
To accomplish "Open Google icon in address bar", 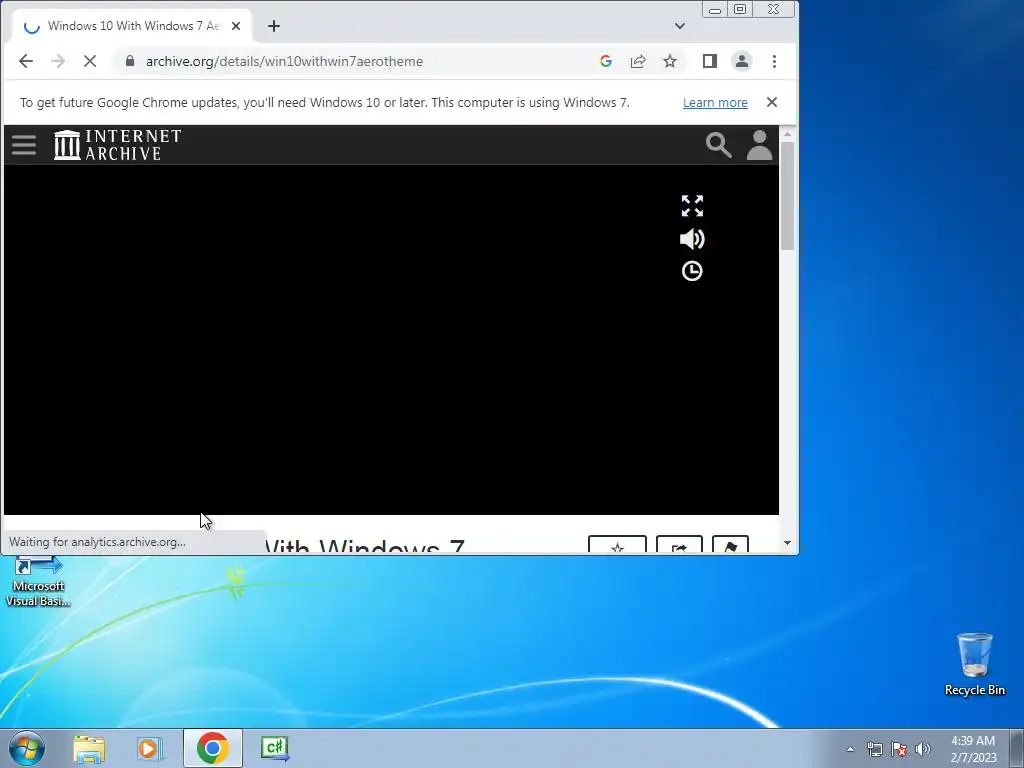I will [606, 61].
